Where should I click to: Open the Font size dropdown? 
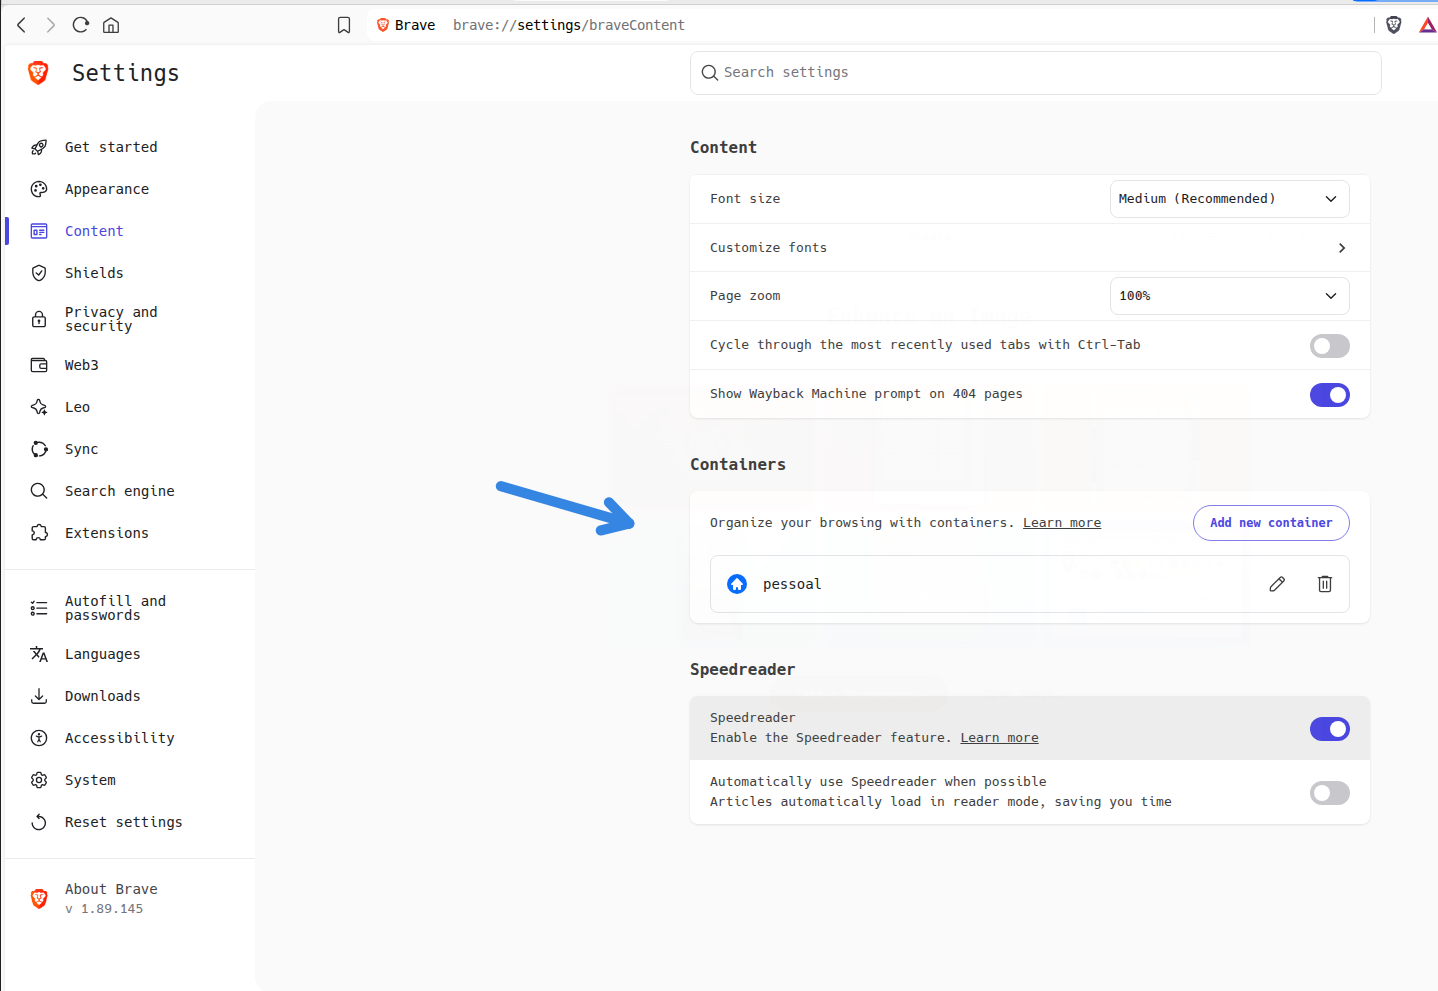1230,199
